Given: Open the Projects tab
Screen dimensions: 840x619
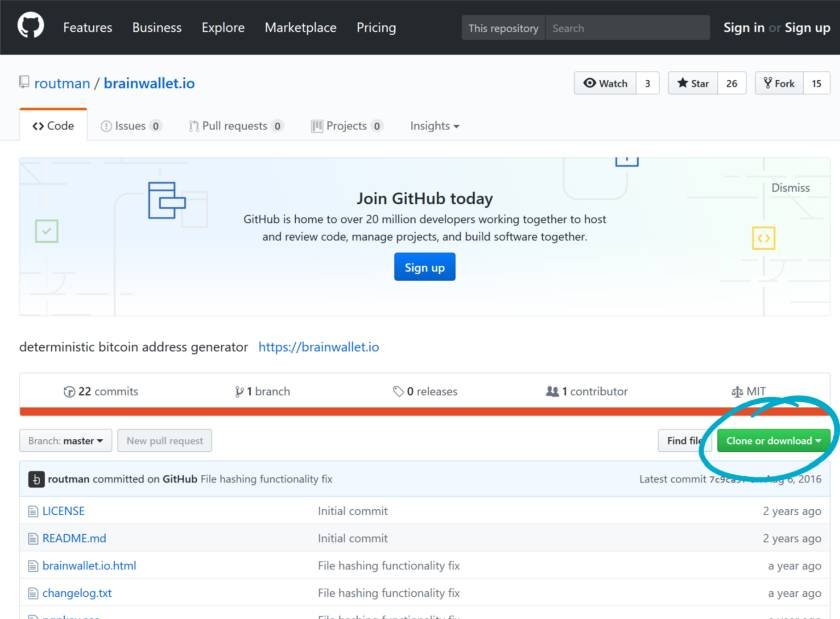Looking at the screenshot, I should (x=347, y=126).
